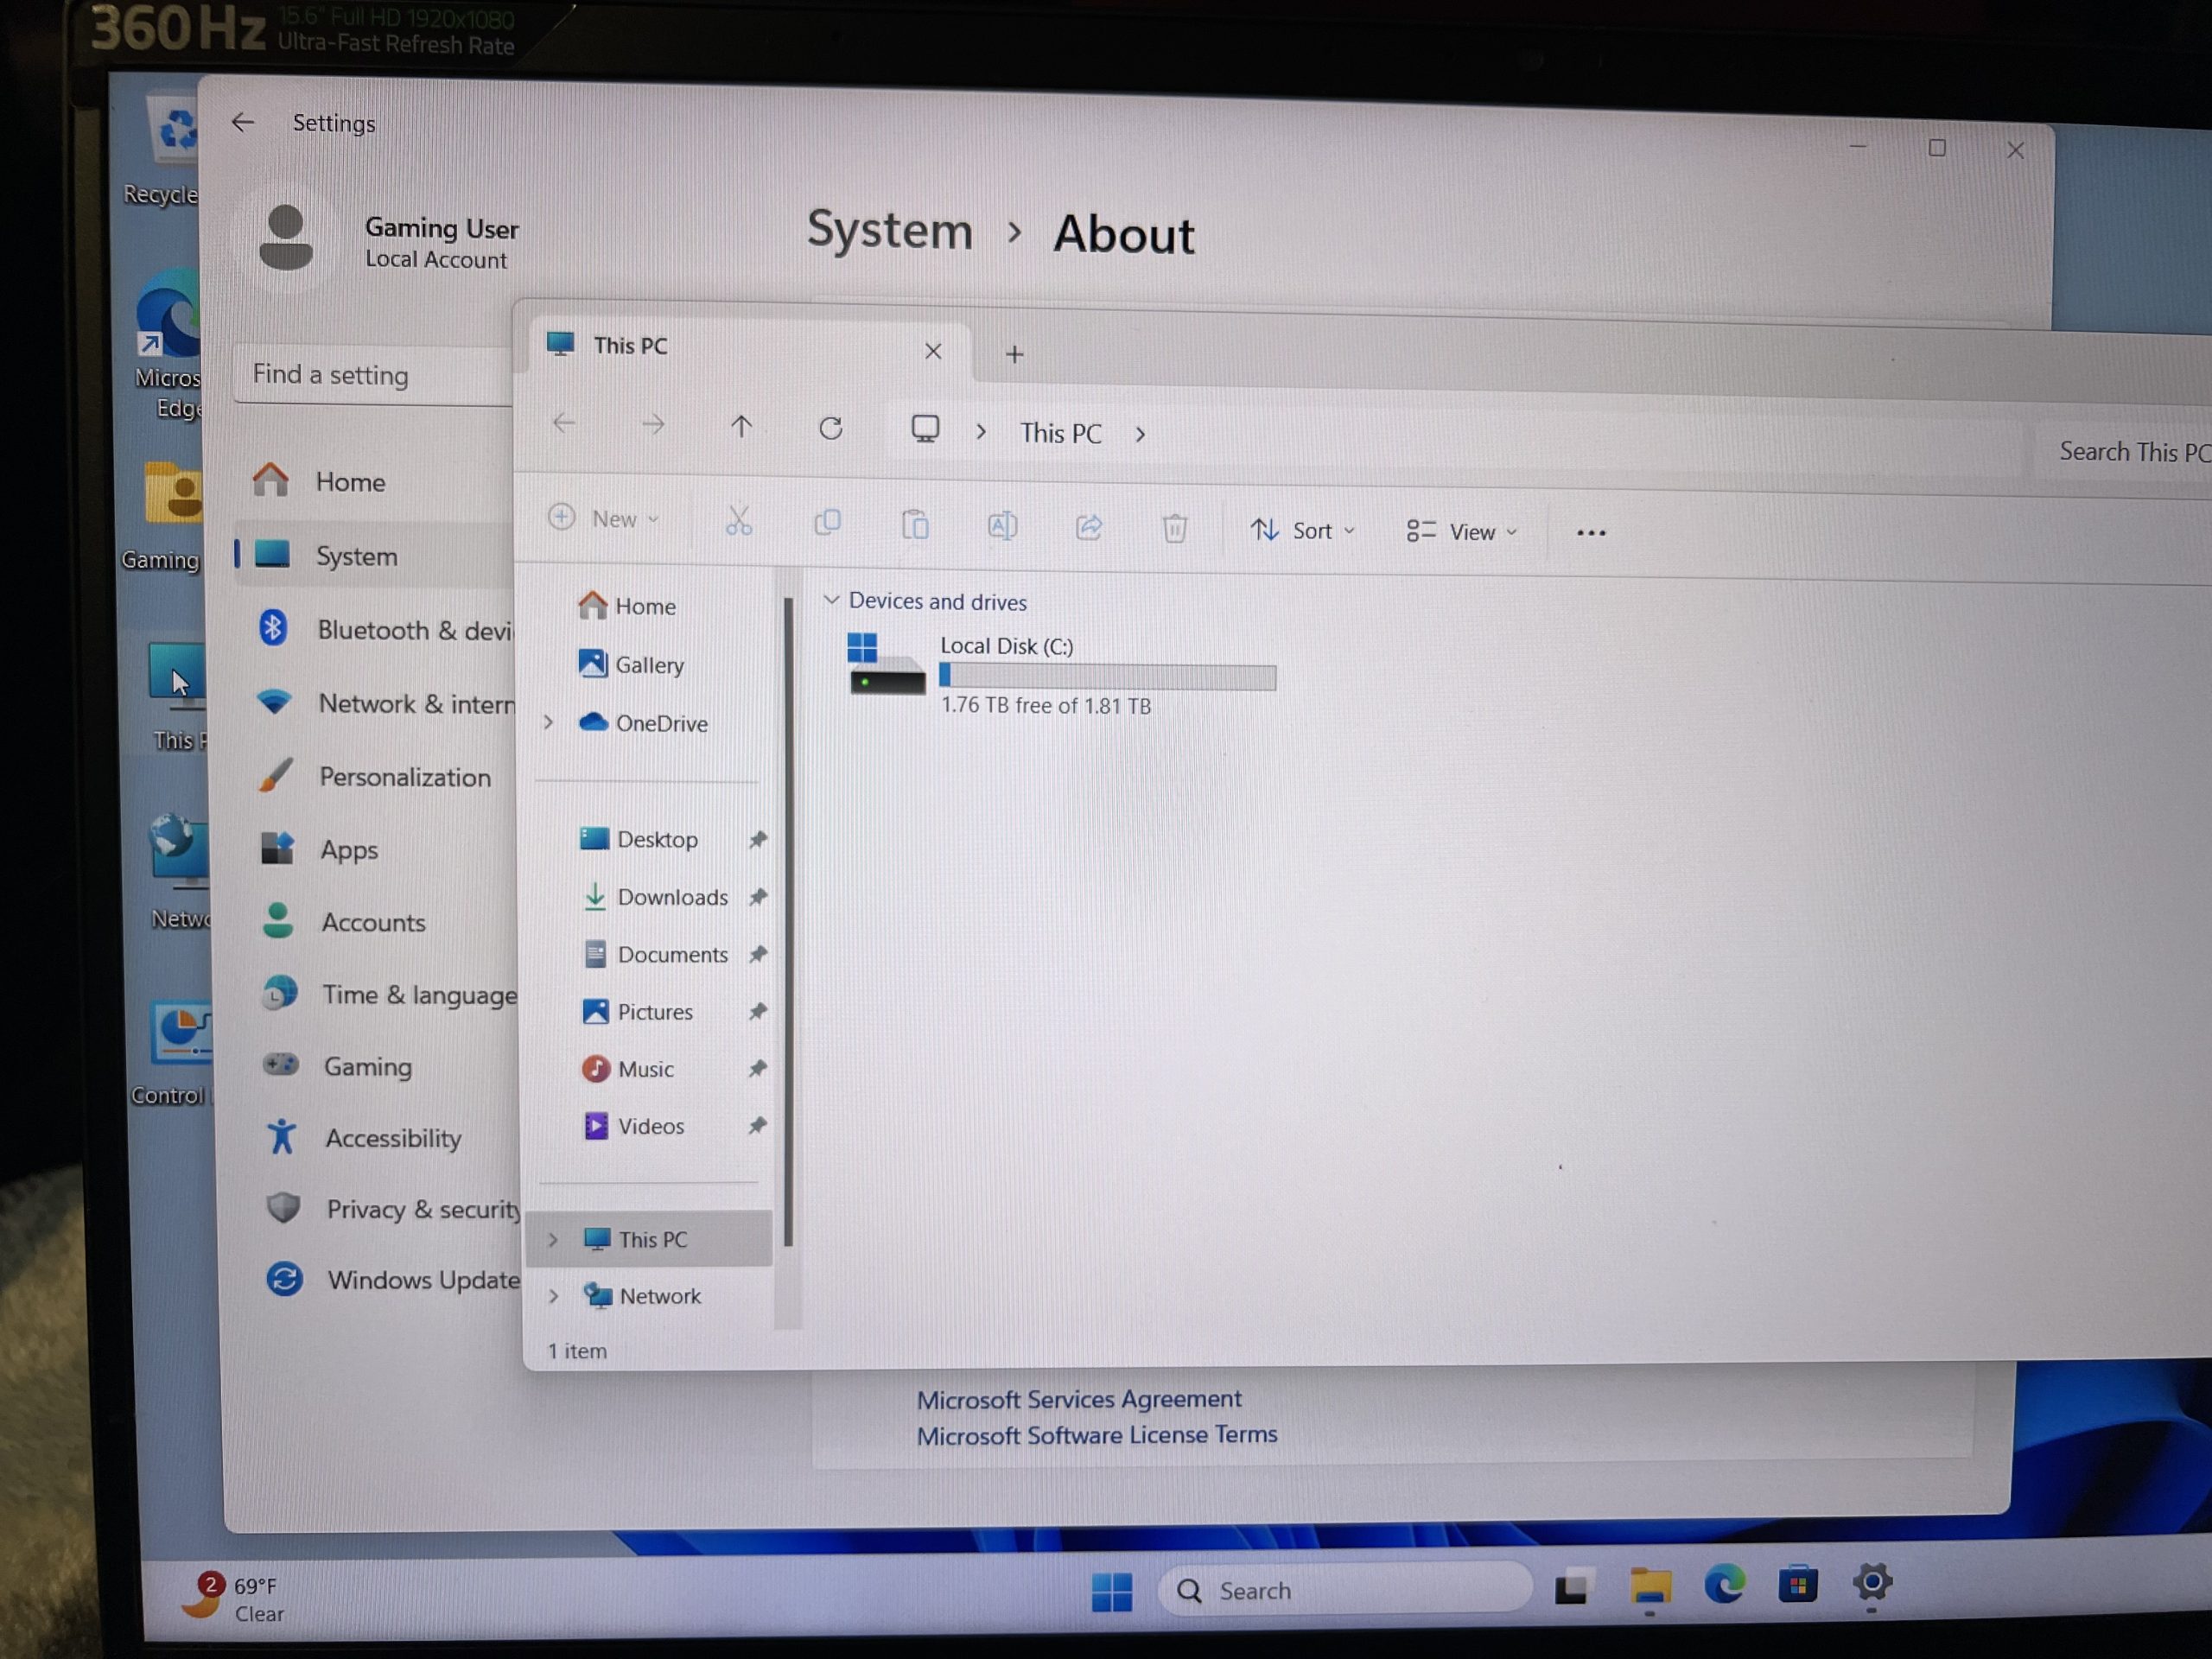Image resolution: width=2212 pixels, height=1659 pixels.
Task: Go up one folder level with the up arrow
Action: pos(741,427)
